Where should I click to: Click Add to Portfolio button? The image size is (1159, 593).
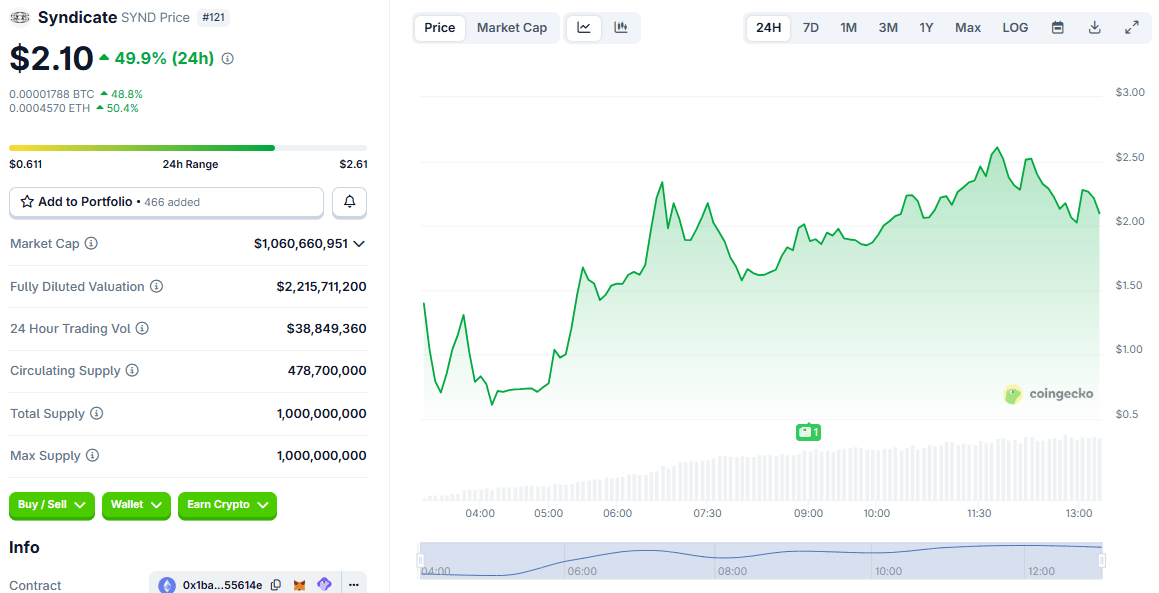[x=166, y=202]
